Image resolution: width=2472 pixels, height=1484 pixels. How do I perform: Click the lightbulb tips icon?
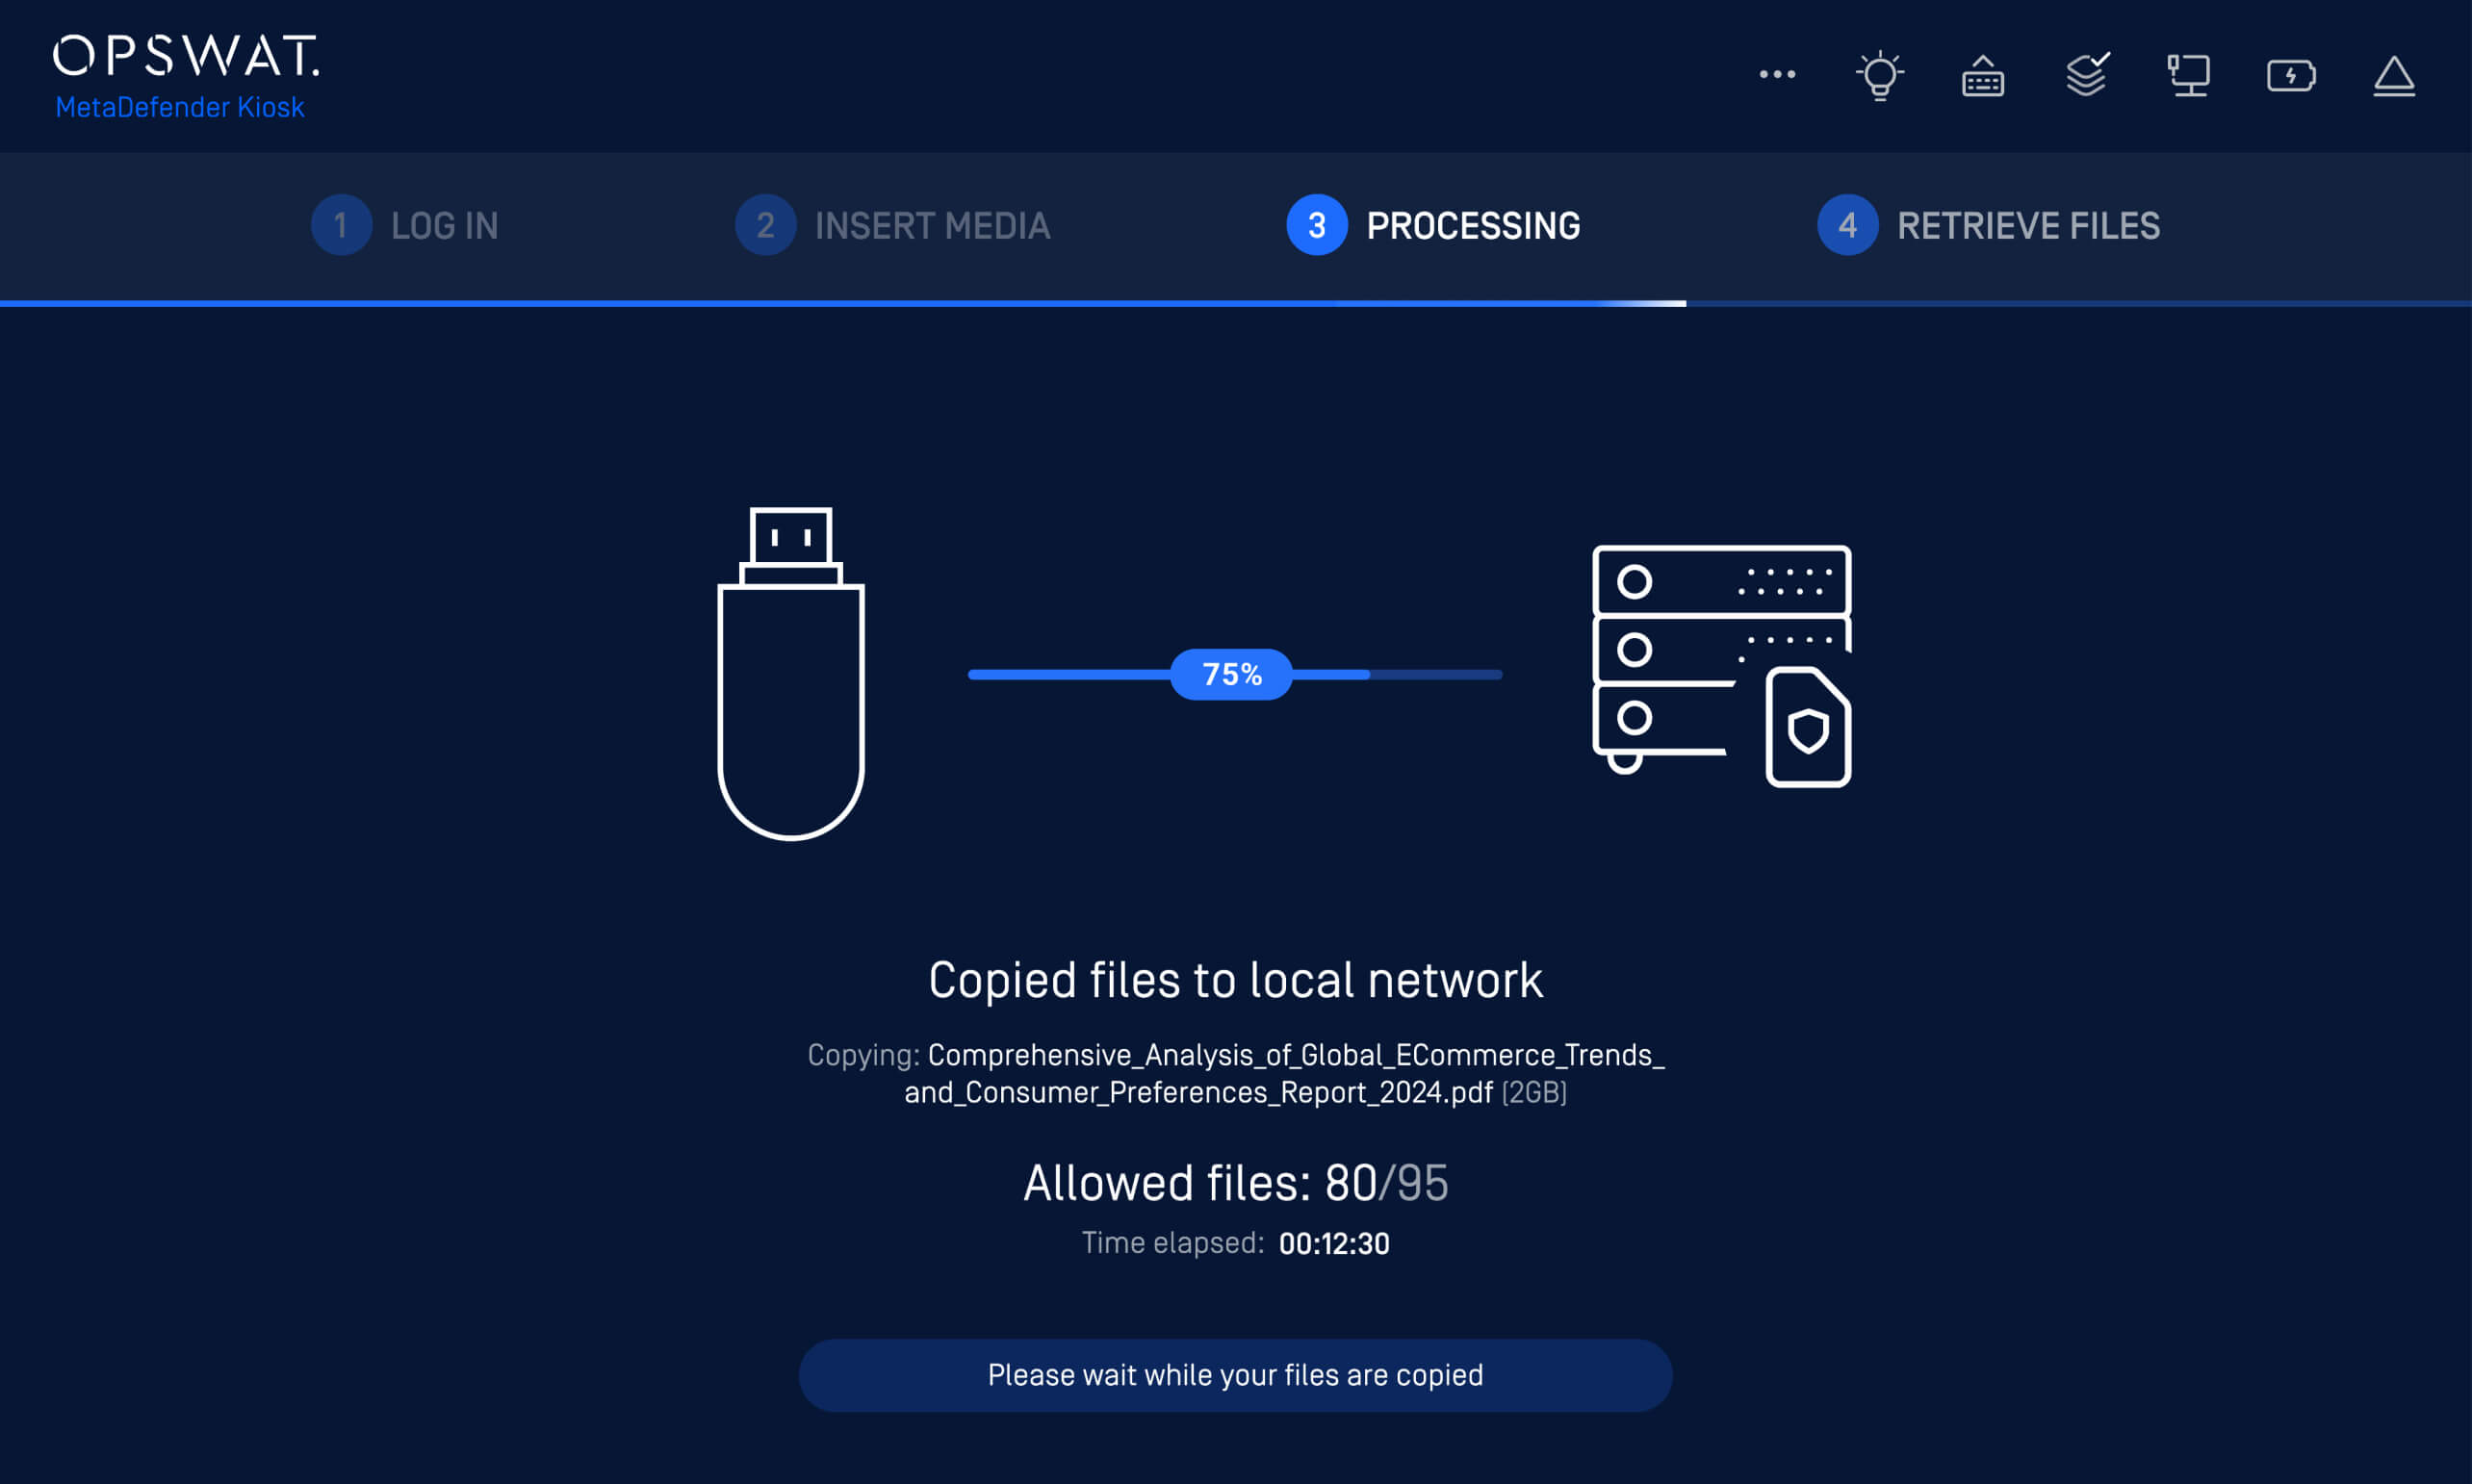1879,75
